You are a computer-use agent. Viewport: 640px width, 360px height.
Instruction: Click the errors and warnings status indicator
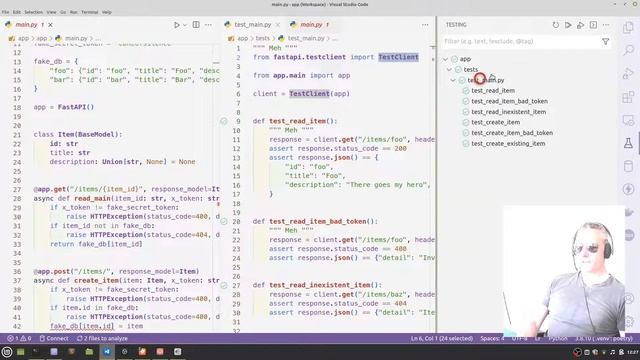19,338
